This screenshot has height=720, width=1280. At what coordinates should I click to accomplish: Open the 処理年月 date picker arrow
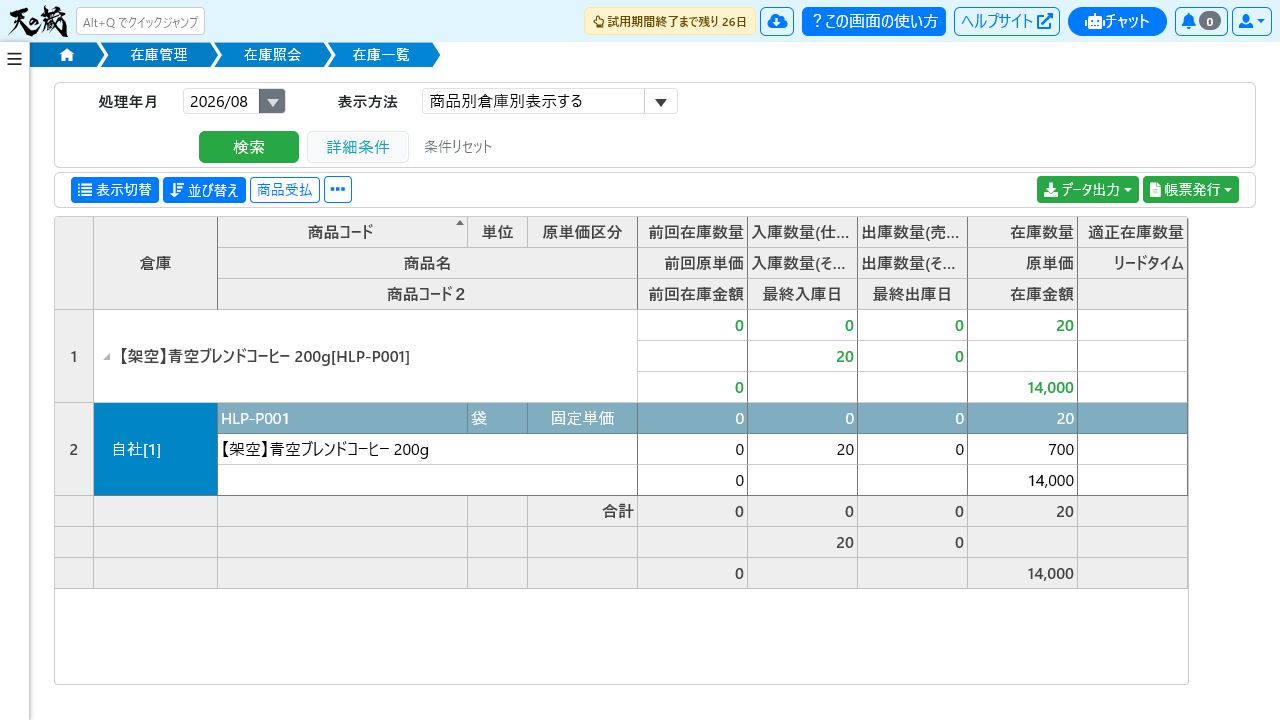pyautogui.click(x=272, y=101)
